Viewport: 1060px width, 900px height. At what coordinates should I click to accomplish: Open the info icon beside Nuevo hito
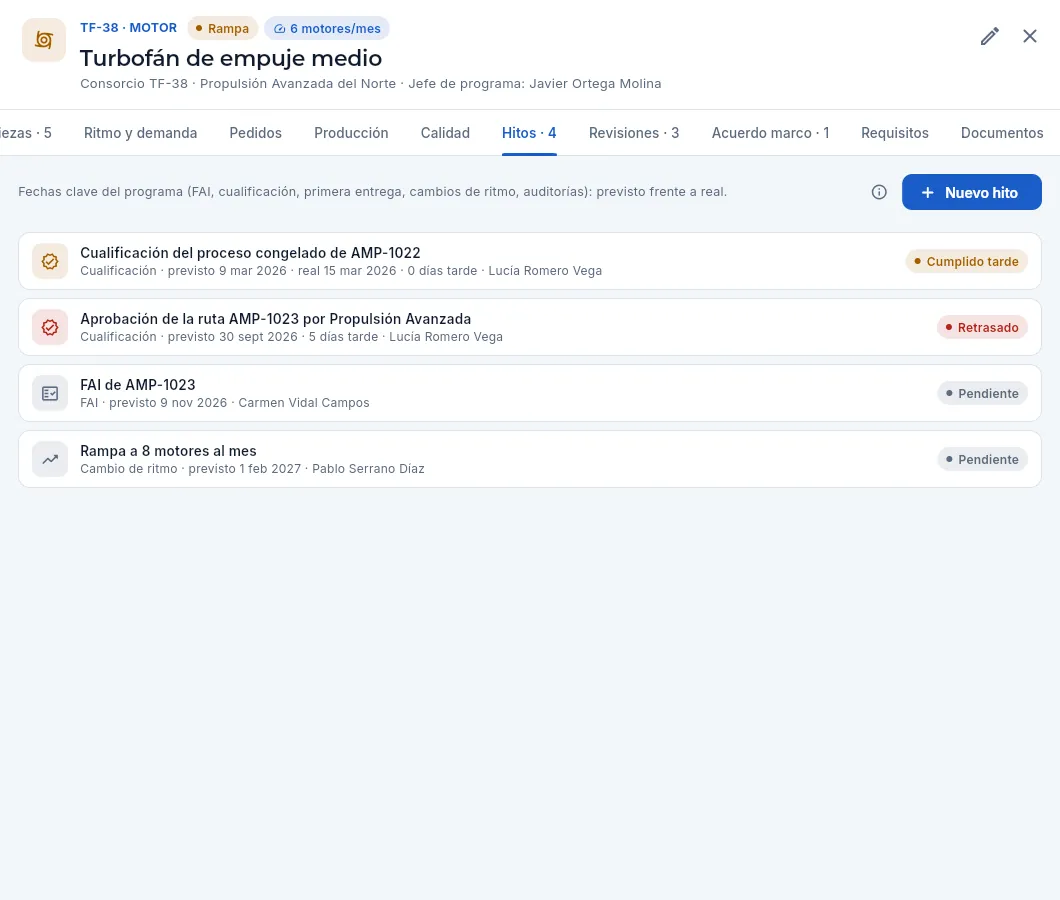click(x=879, y=192)
